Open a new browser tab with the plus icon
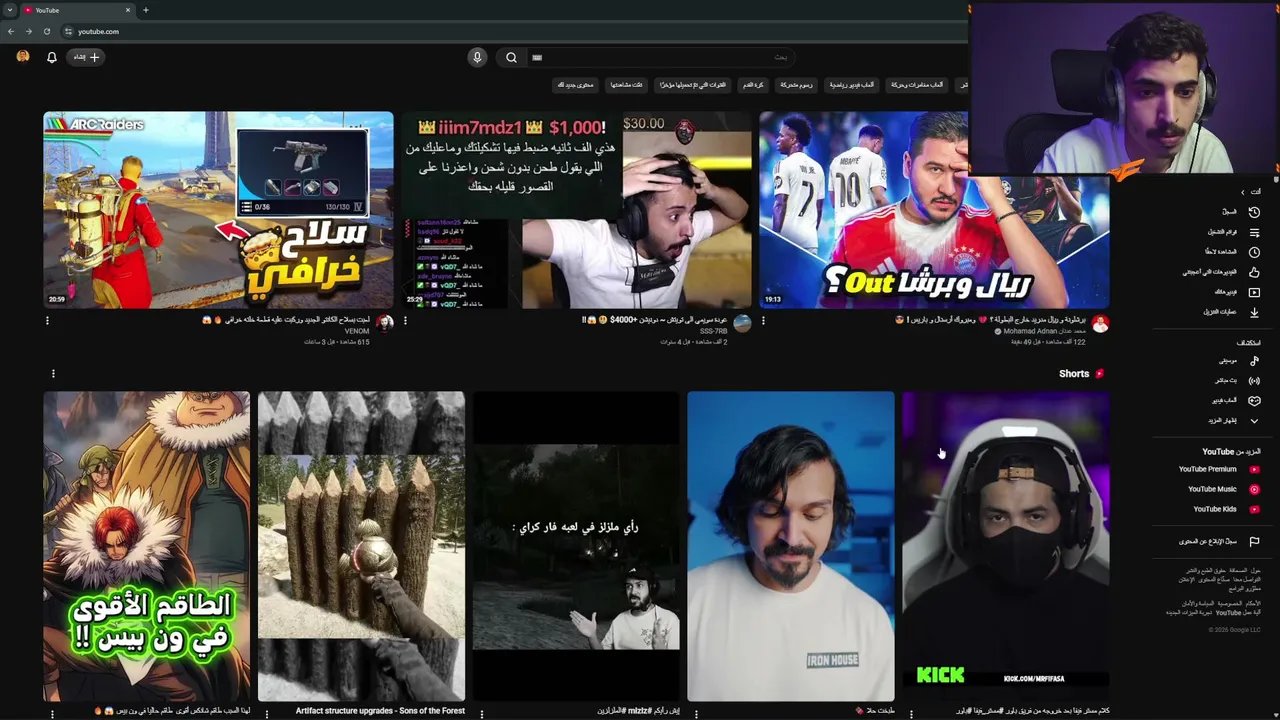 (x=145, y=10)
